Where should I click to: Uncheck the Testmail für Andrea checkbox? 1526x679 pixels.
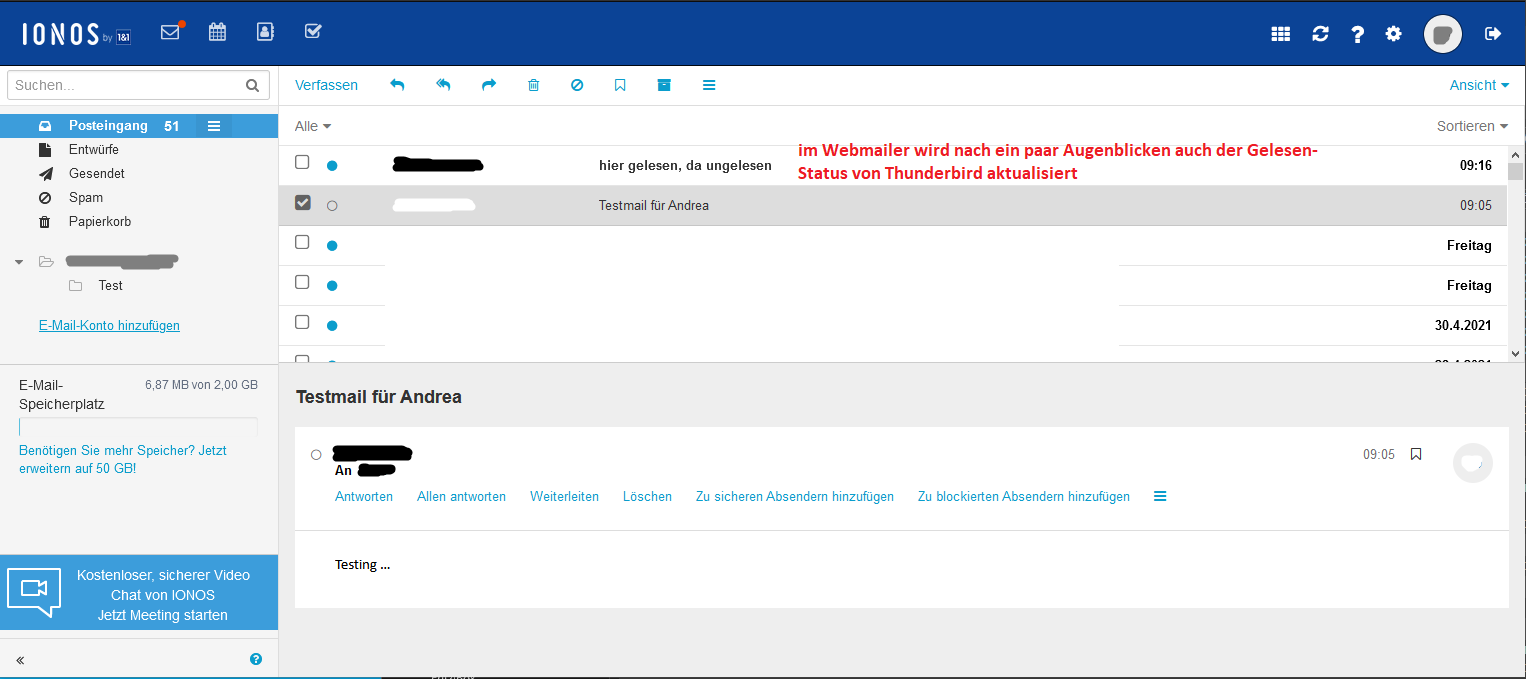tap(302, 203)
